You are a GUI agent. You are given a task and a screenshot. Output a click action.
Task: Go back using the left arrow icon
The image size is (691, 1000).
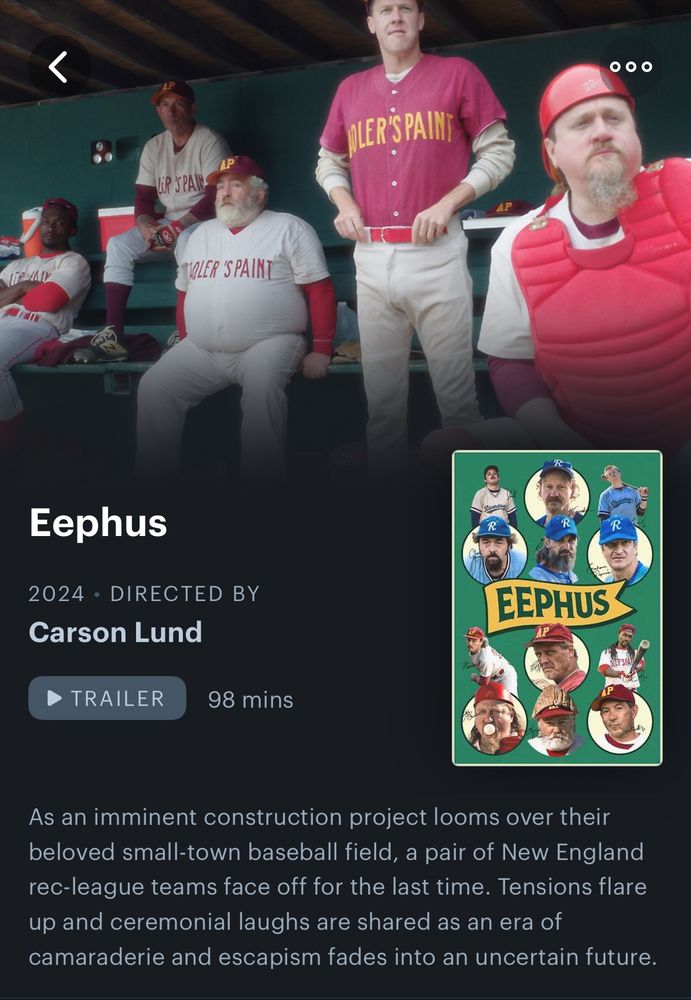(x=59, y=67)
